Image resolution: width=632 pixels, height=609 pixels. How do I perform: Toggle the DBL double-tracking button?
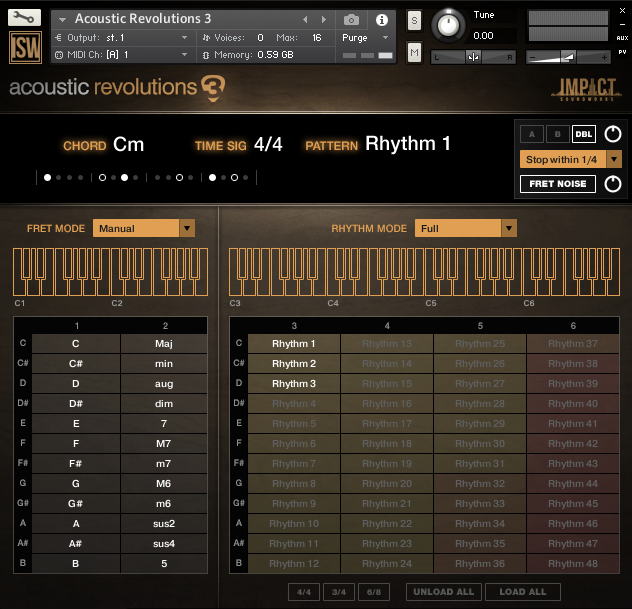[x=583, y=134]
